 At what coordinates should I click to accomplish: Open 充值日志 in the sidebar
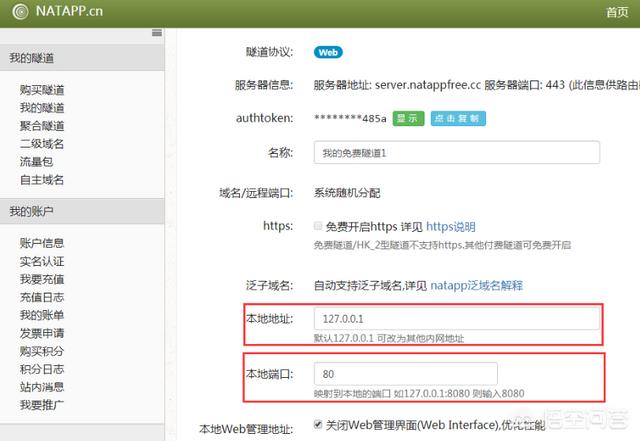[42, 297]
